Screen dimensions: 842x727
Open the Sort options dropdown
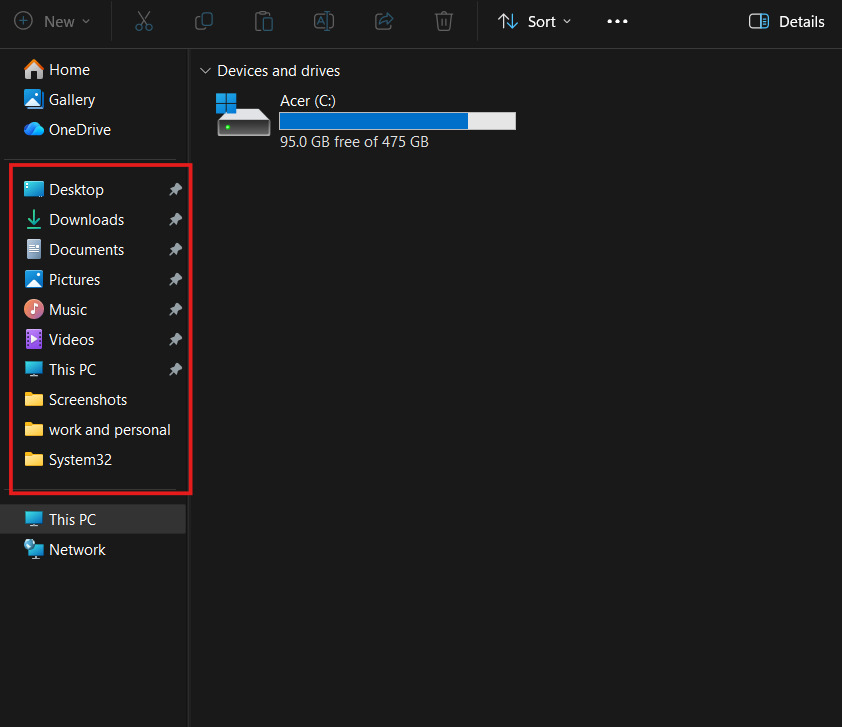[x=534, y=21]
